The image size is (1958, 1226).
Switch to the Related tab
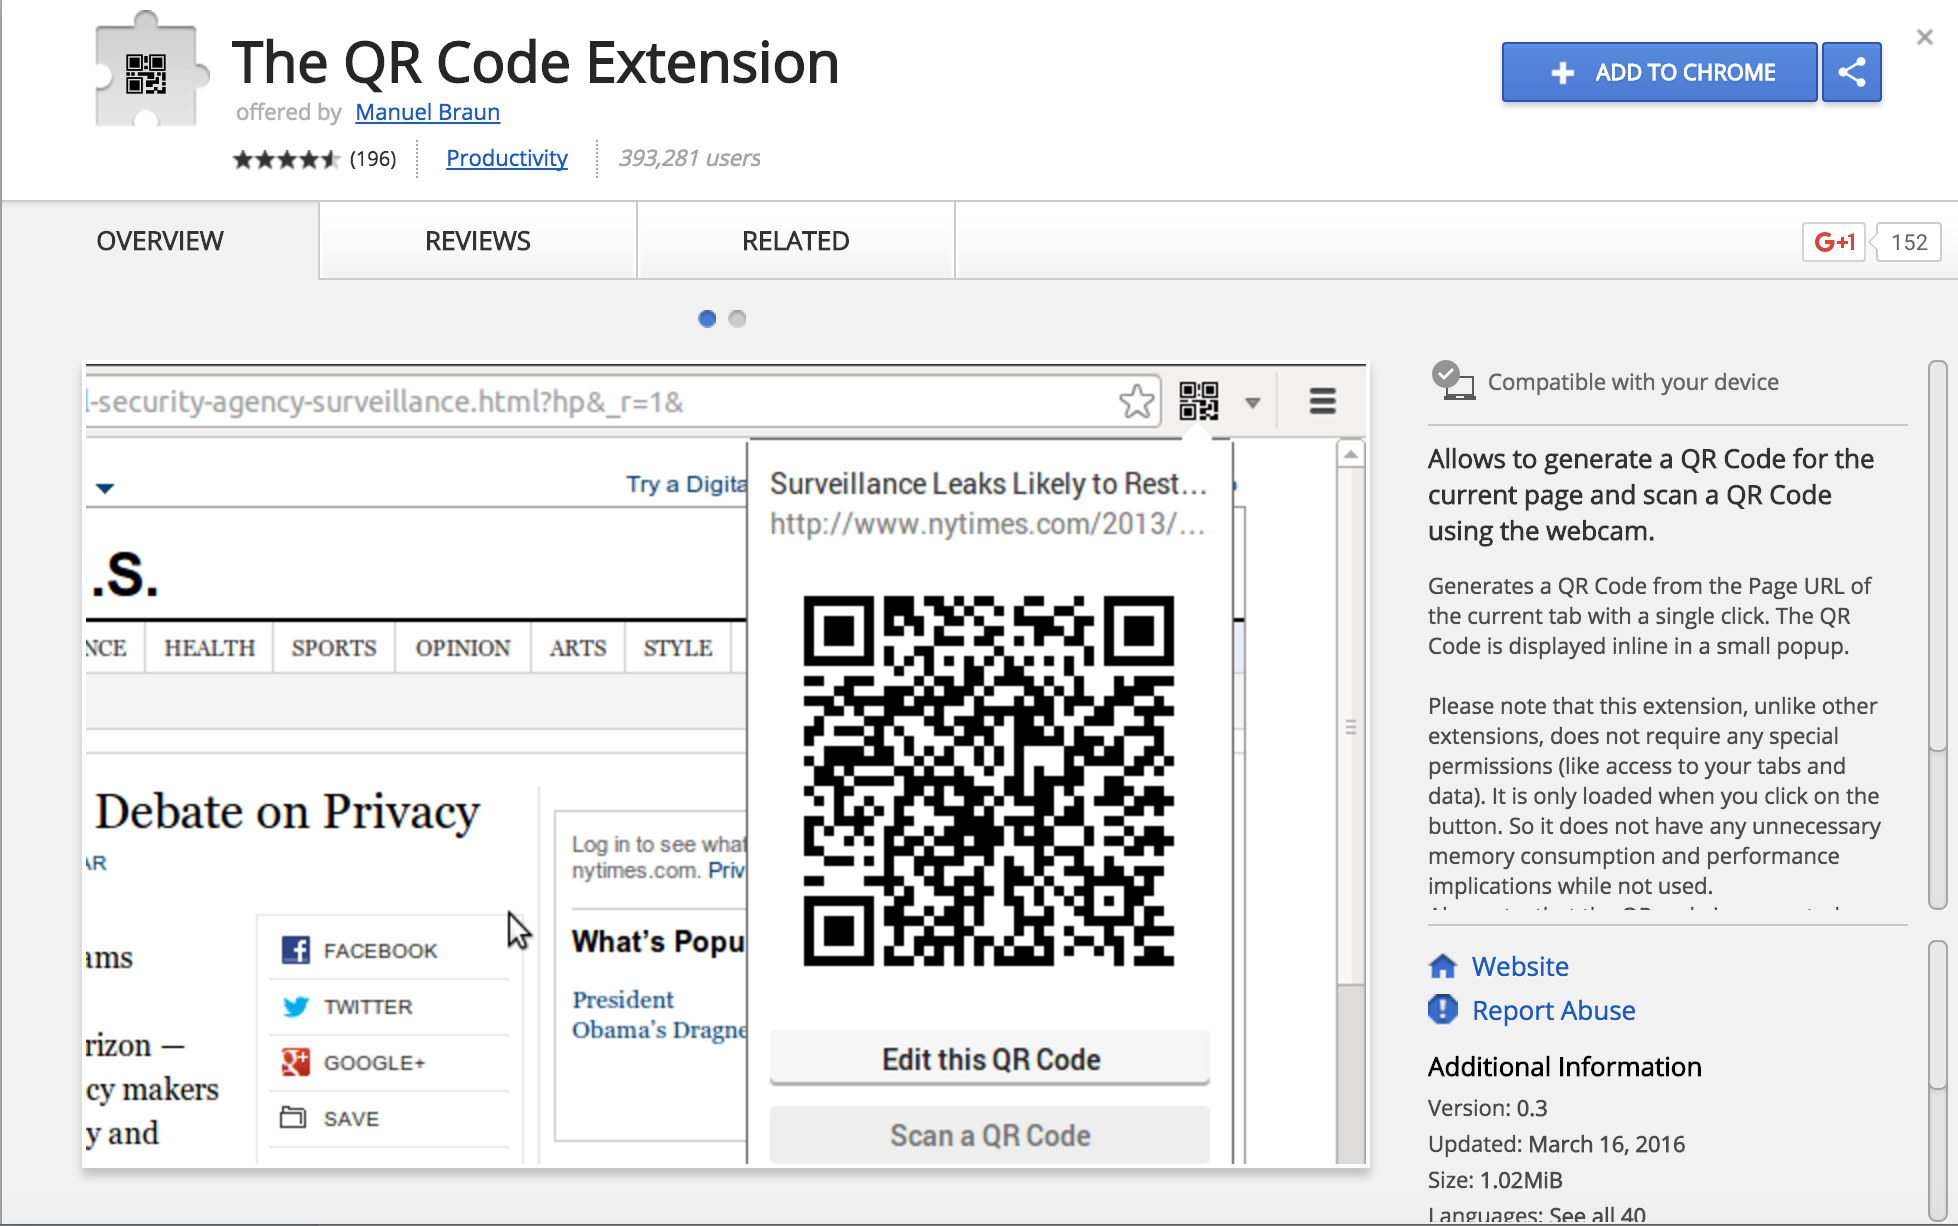point(795,241)
